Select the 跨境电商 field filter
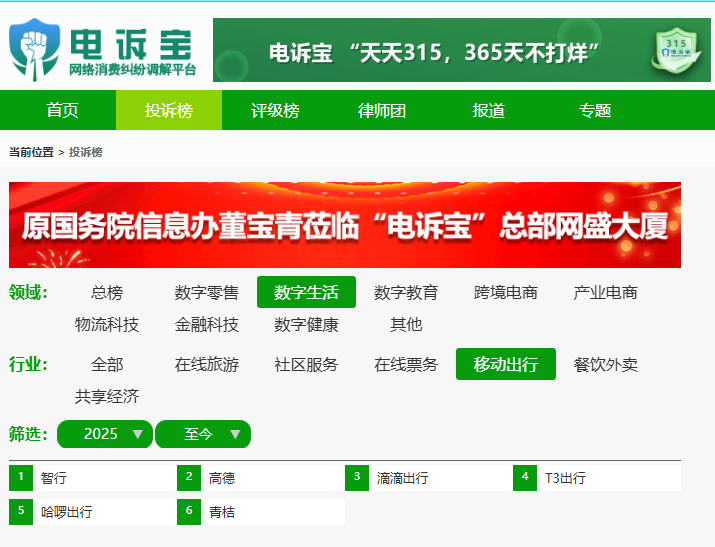 [x=506, y=292]
